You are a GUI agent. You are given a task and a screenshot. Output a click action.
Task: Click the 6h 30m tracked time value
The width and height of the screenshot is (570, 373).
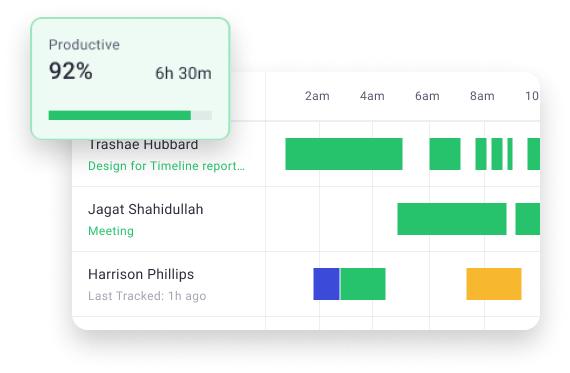coord(183,73)
